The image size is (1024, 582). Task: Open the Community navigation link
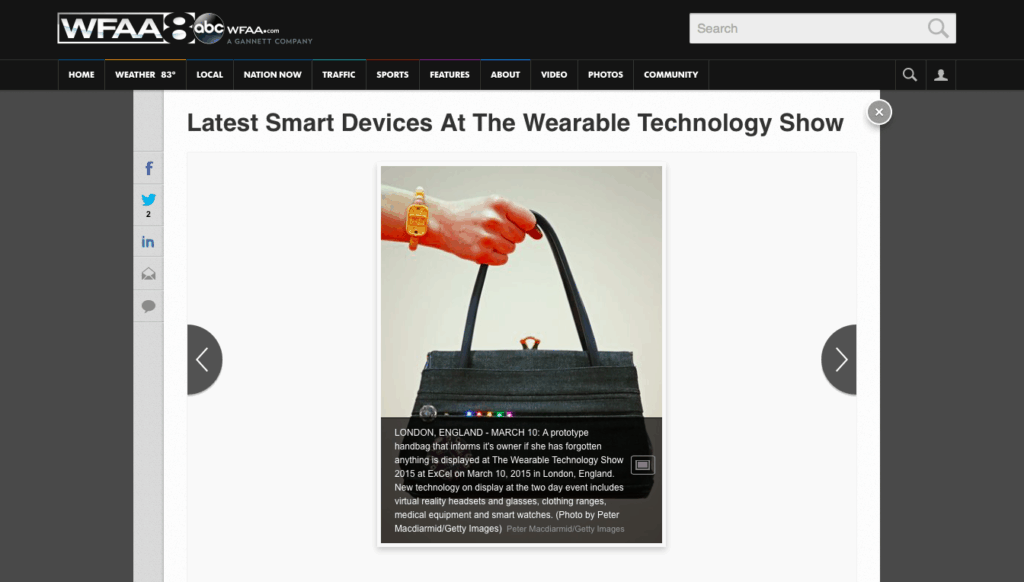(x=671, y=75)
